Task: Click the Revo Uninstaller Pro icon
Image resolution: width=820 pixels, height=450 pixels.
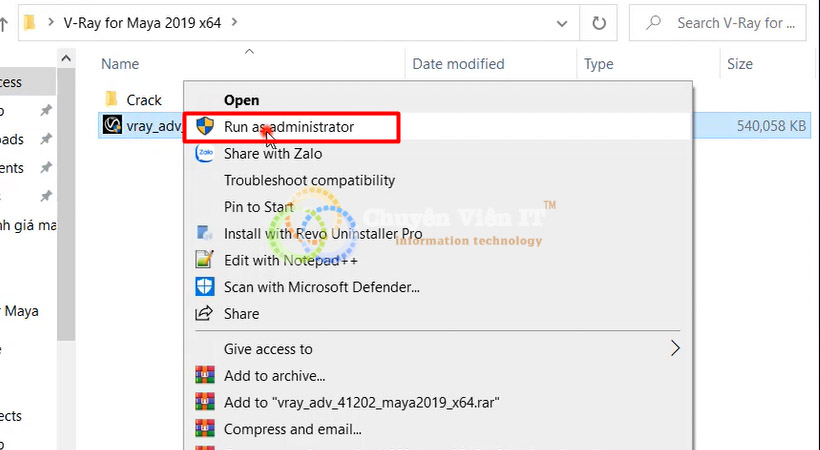Action: point(204,233)
